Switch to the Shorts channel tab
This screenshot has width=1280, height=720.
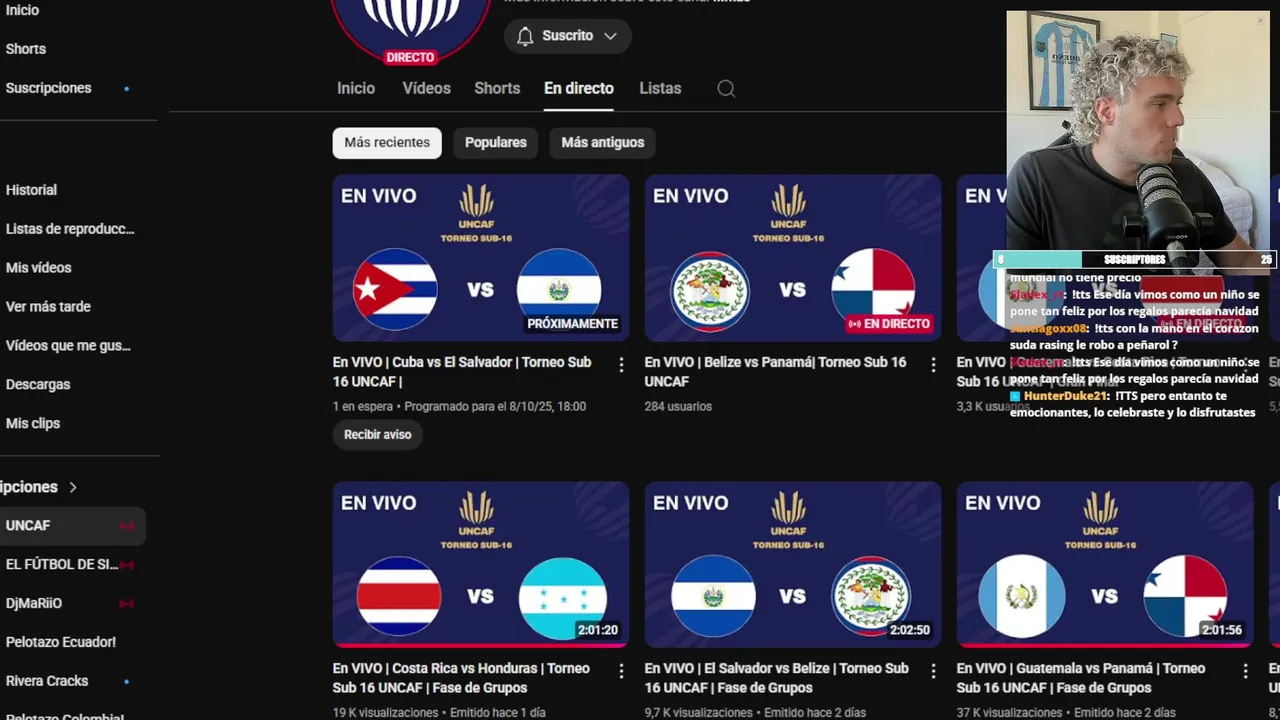coord(497,88)
